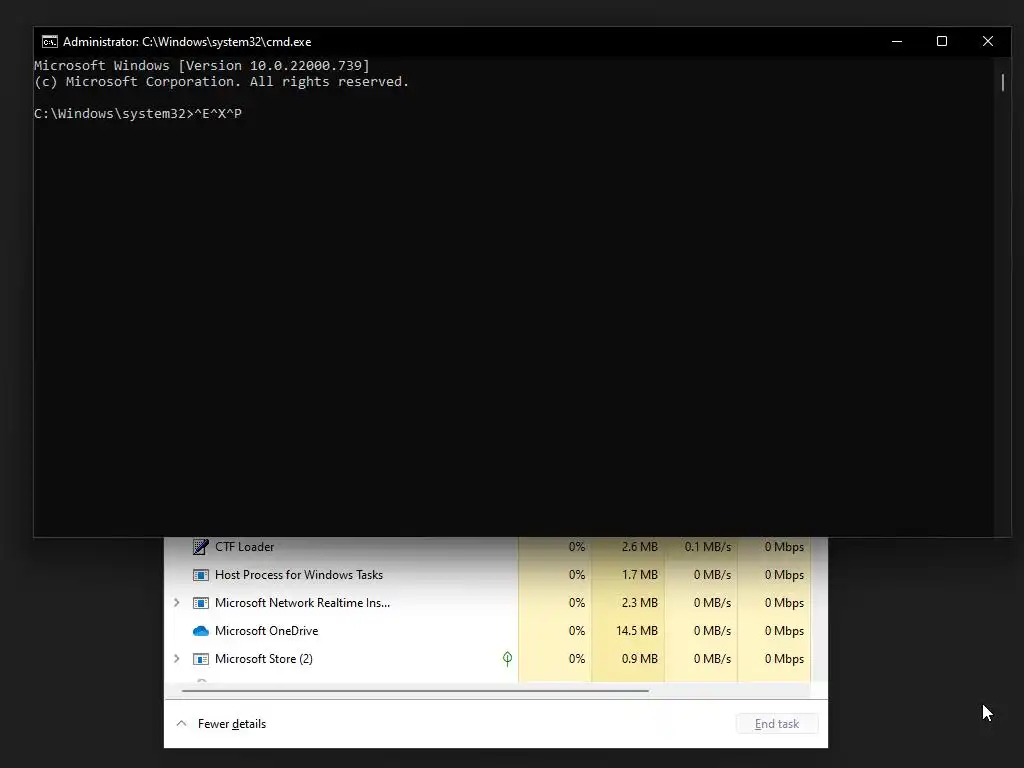Select the Microsoft Store (2) process name
Screen dimensions: 1024x768
point(264,659)
